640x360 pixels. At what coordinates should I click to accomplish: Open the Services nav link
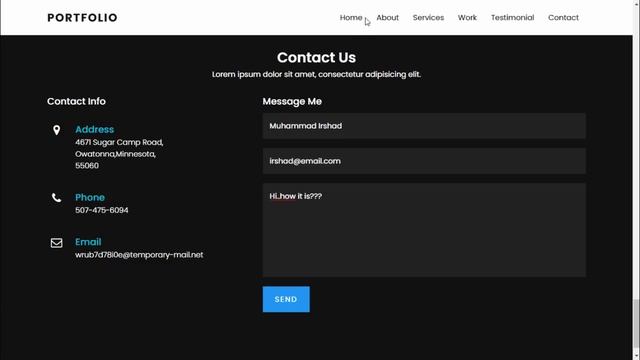tap(428, 18)
